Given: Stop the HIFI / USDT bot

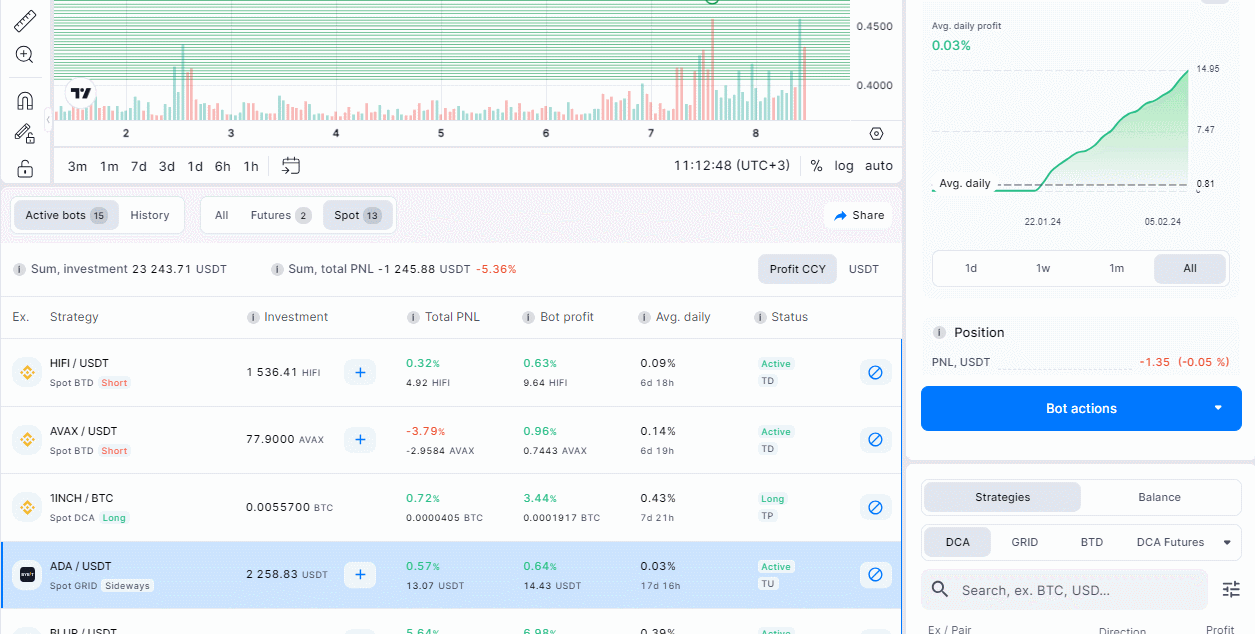Looking at the screenshot, I should coord(875,372).
